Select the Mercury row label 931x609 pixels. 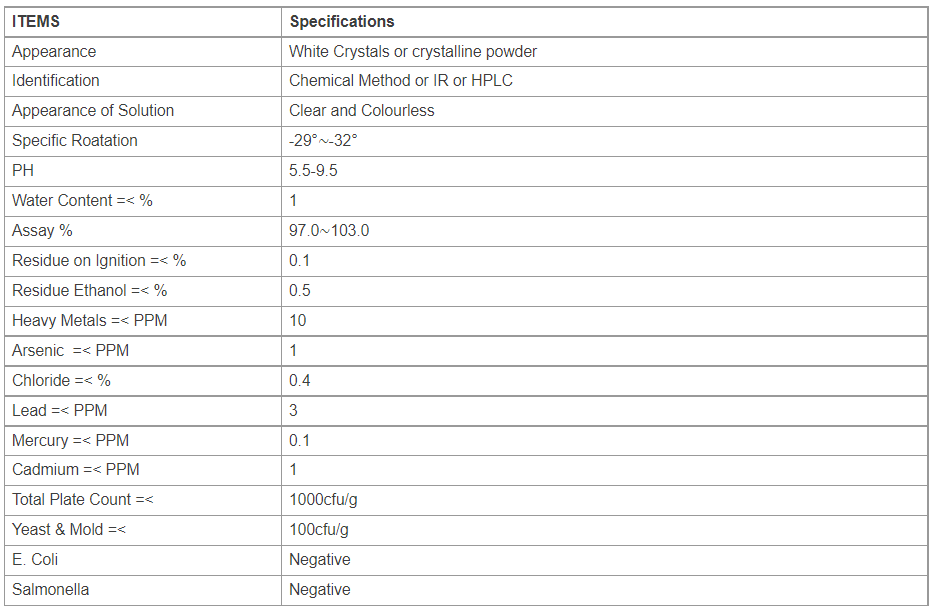coord(71,440)
